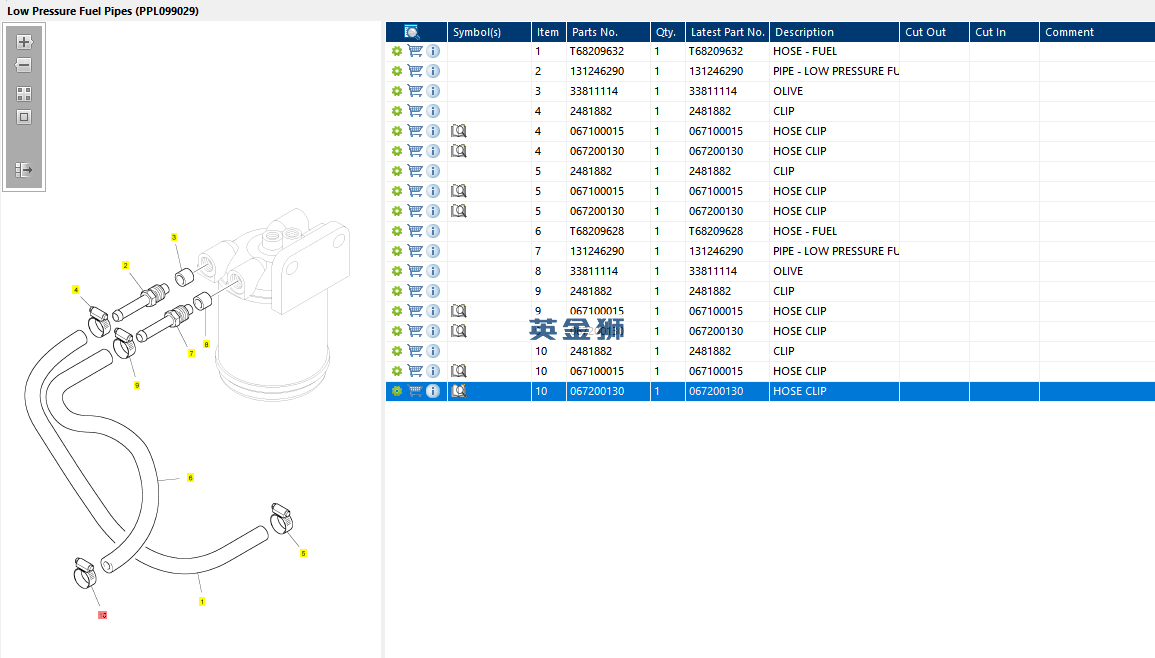Image resolution: width=1155 pixels, height=658 pixels.
Task: Select callout 8 in the diagram
Action: 206,344
